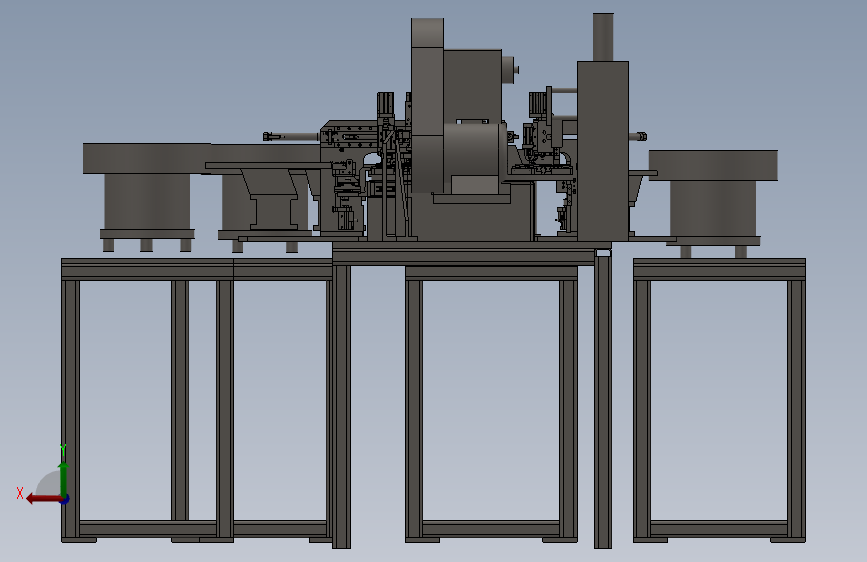Click the red X axis arrow of the triad
The image size is (867, 562).
pos(43,499)
